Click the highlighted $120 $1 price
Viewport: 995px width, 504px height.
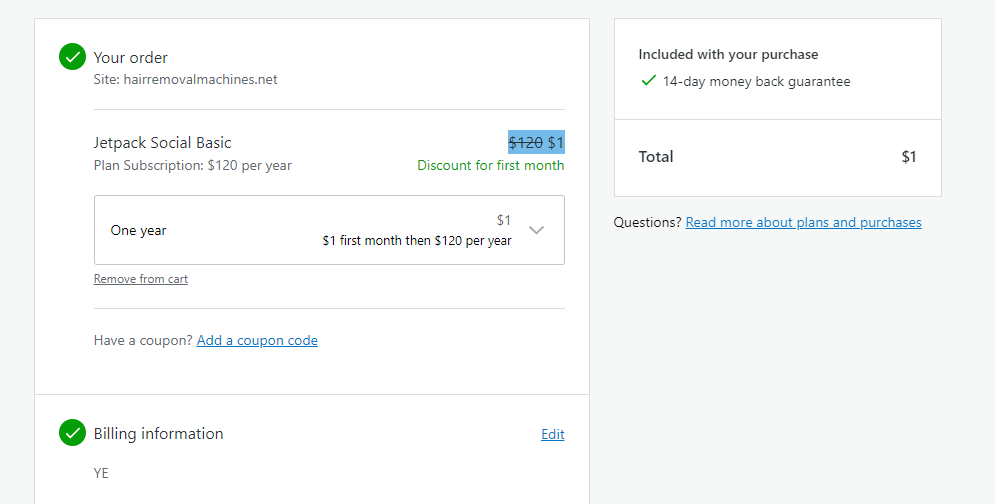pos(536,143)
